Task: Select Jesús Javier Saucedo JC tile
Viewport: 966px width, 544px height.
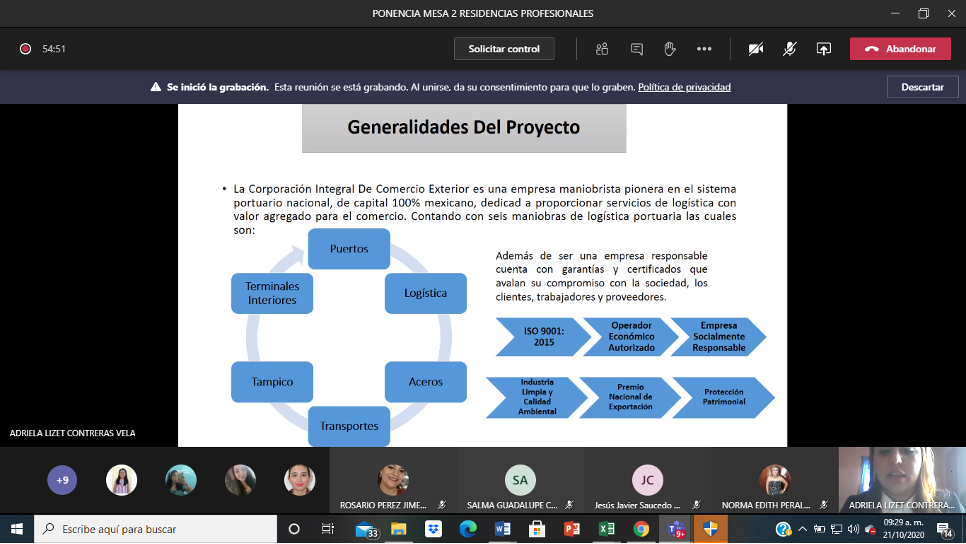Action: click(647, 481)
